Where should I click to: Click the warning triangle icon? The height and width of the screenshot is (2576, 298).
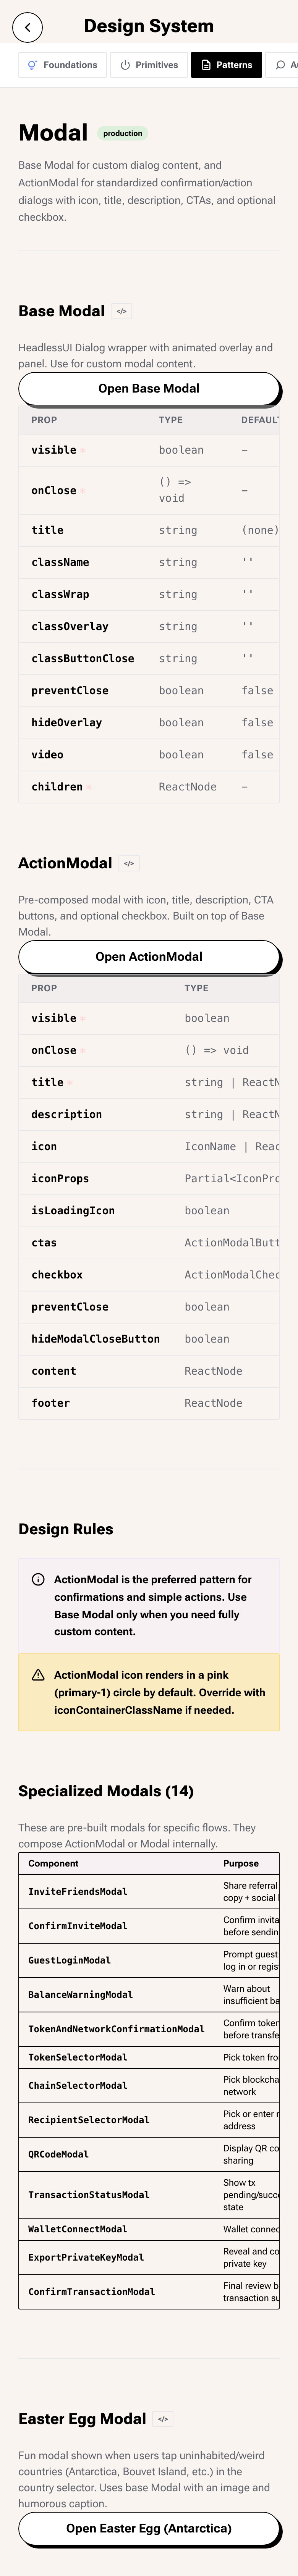click(x=38, y=1674)
